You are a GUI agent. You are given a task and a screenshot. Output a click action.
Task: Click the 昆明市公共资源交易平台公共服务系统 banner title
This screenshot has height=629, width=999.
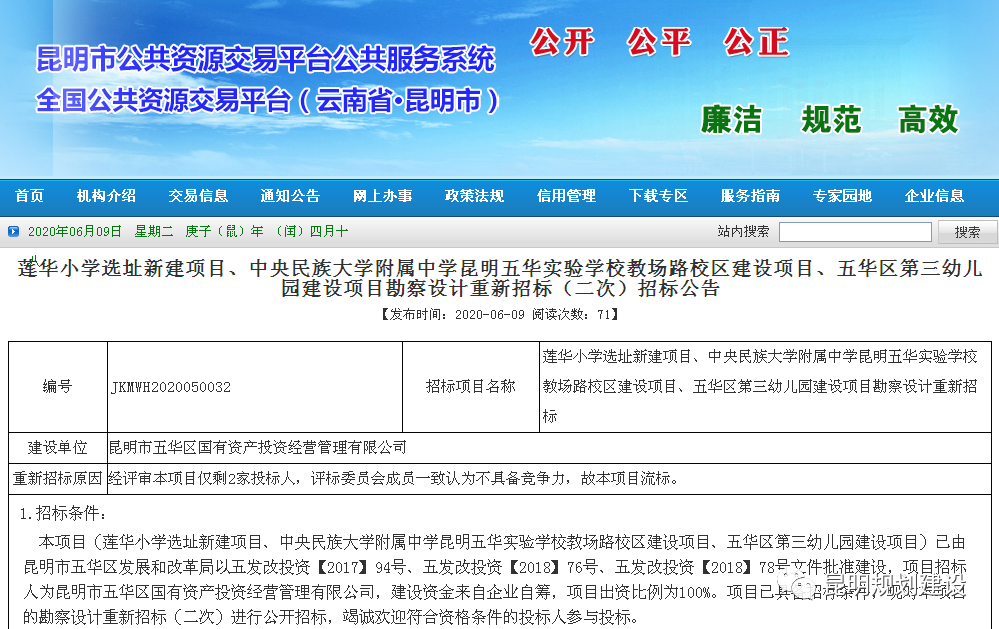click(265, 59)
